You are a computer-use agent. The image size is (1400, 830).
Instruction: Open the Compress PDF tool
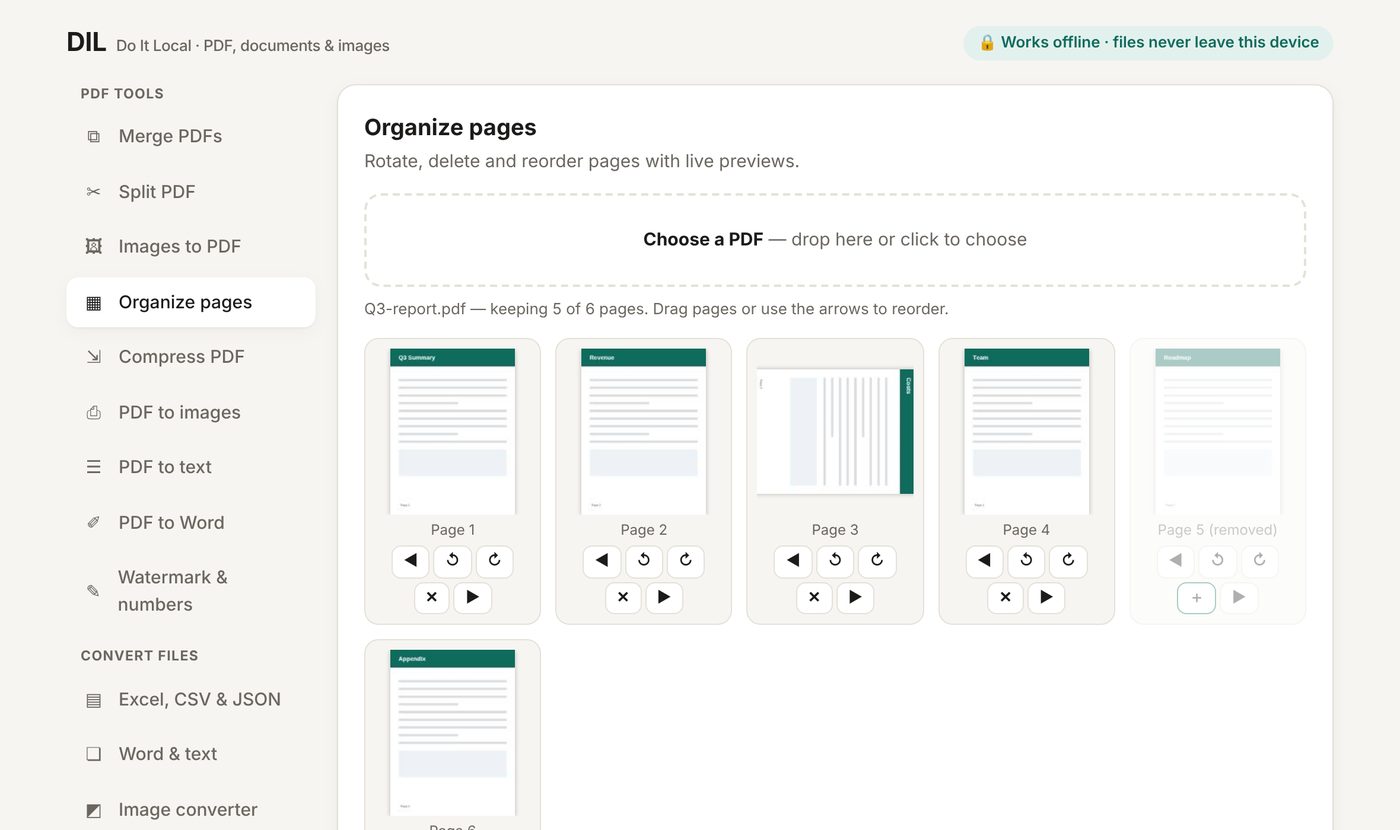(191, 357)
